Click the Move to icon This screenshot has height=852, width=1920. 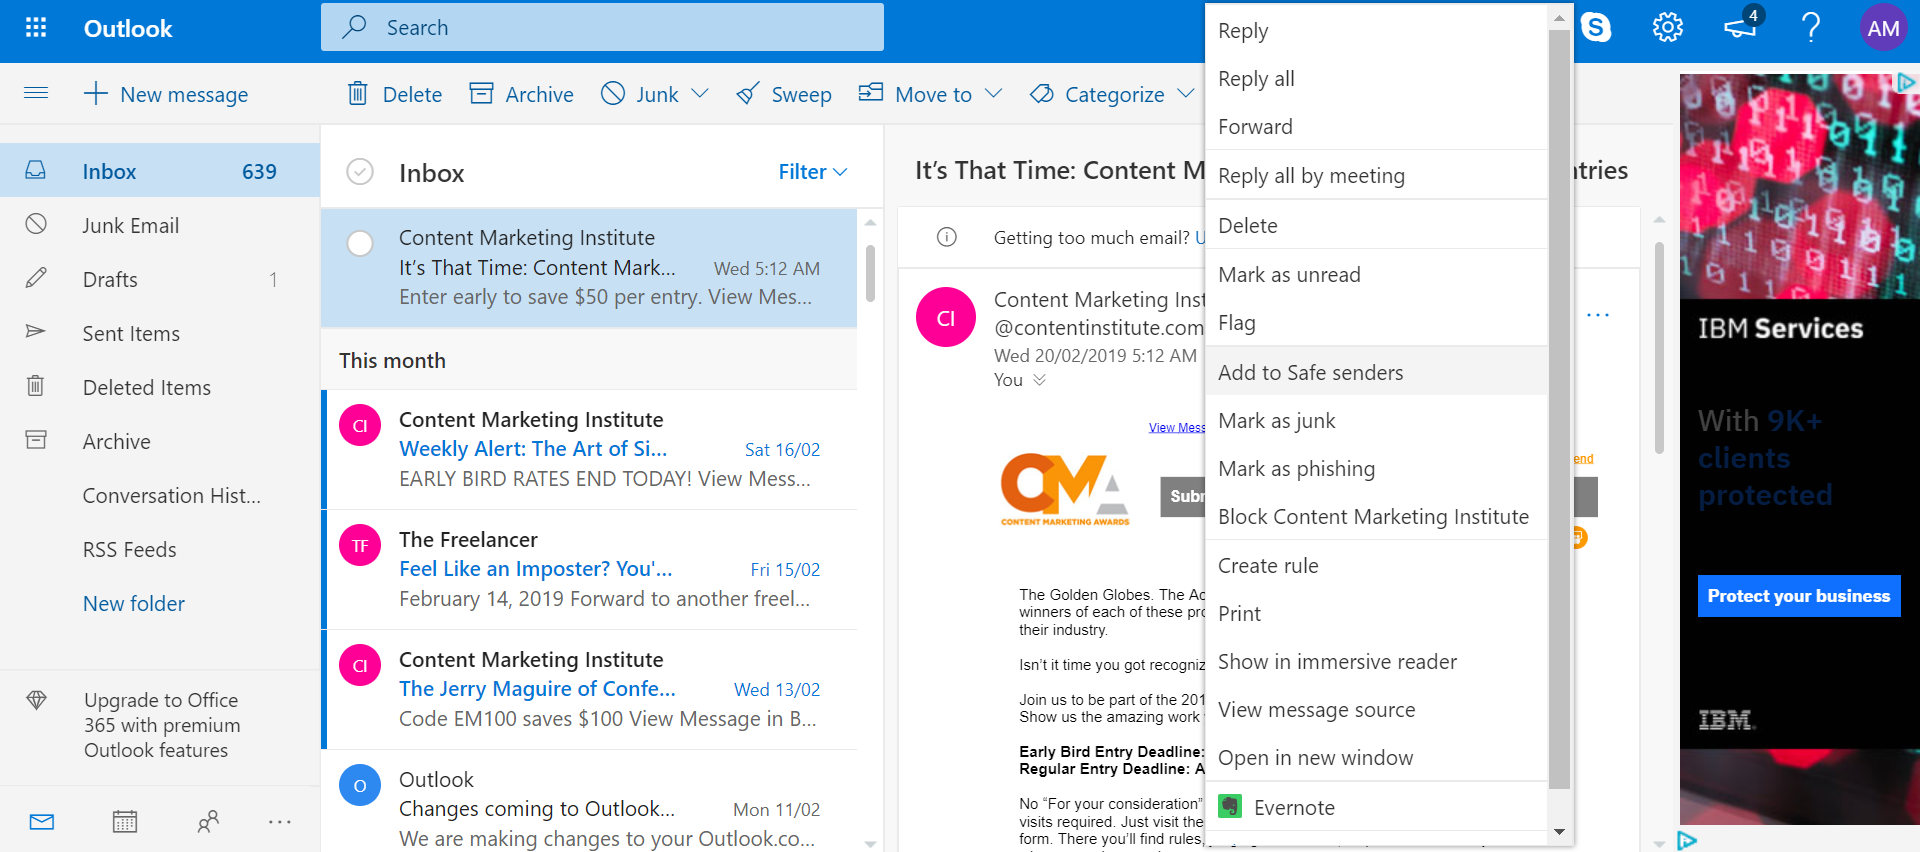pyautogui.click(x=871, y=93)
